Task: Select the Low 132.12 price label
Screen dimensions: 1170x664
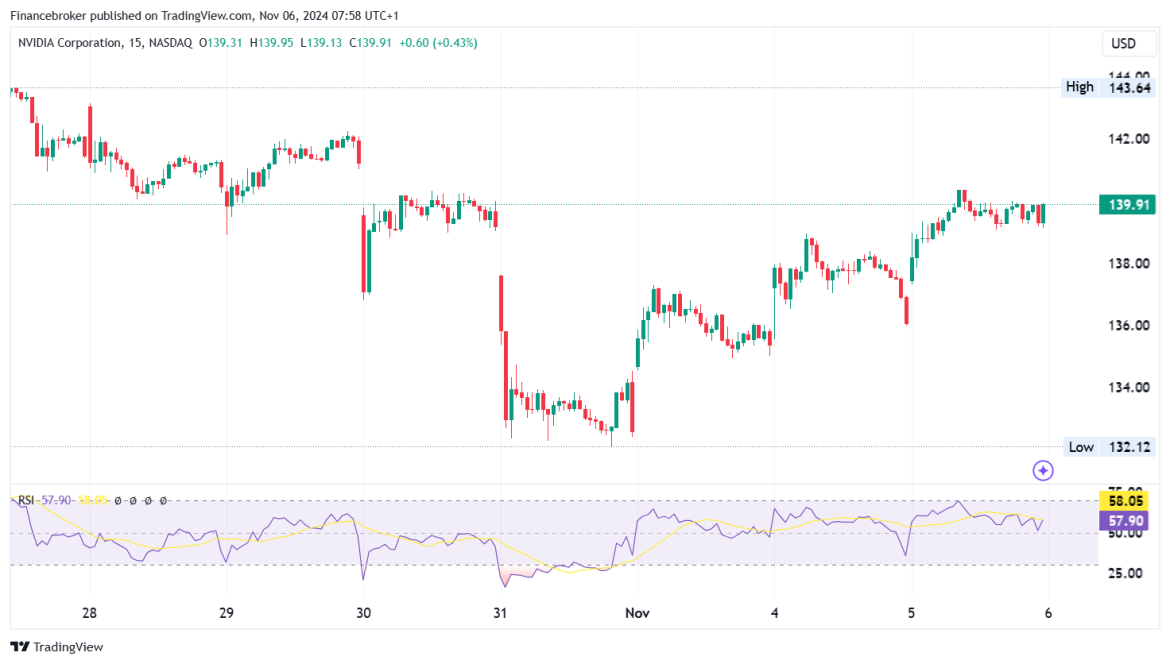Action: click(x=1109, y=447)
